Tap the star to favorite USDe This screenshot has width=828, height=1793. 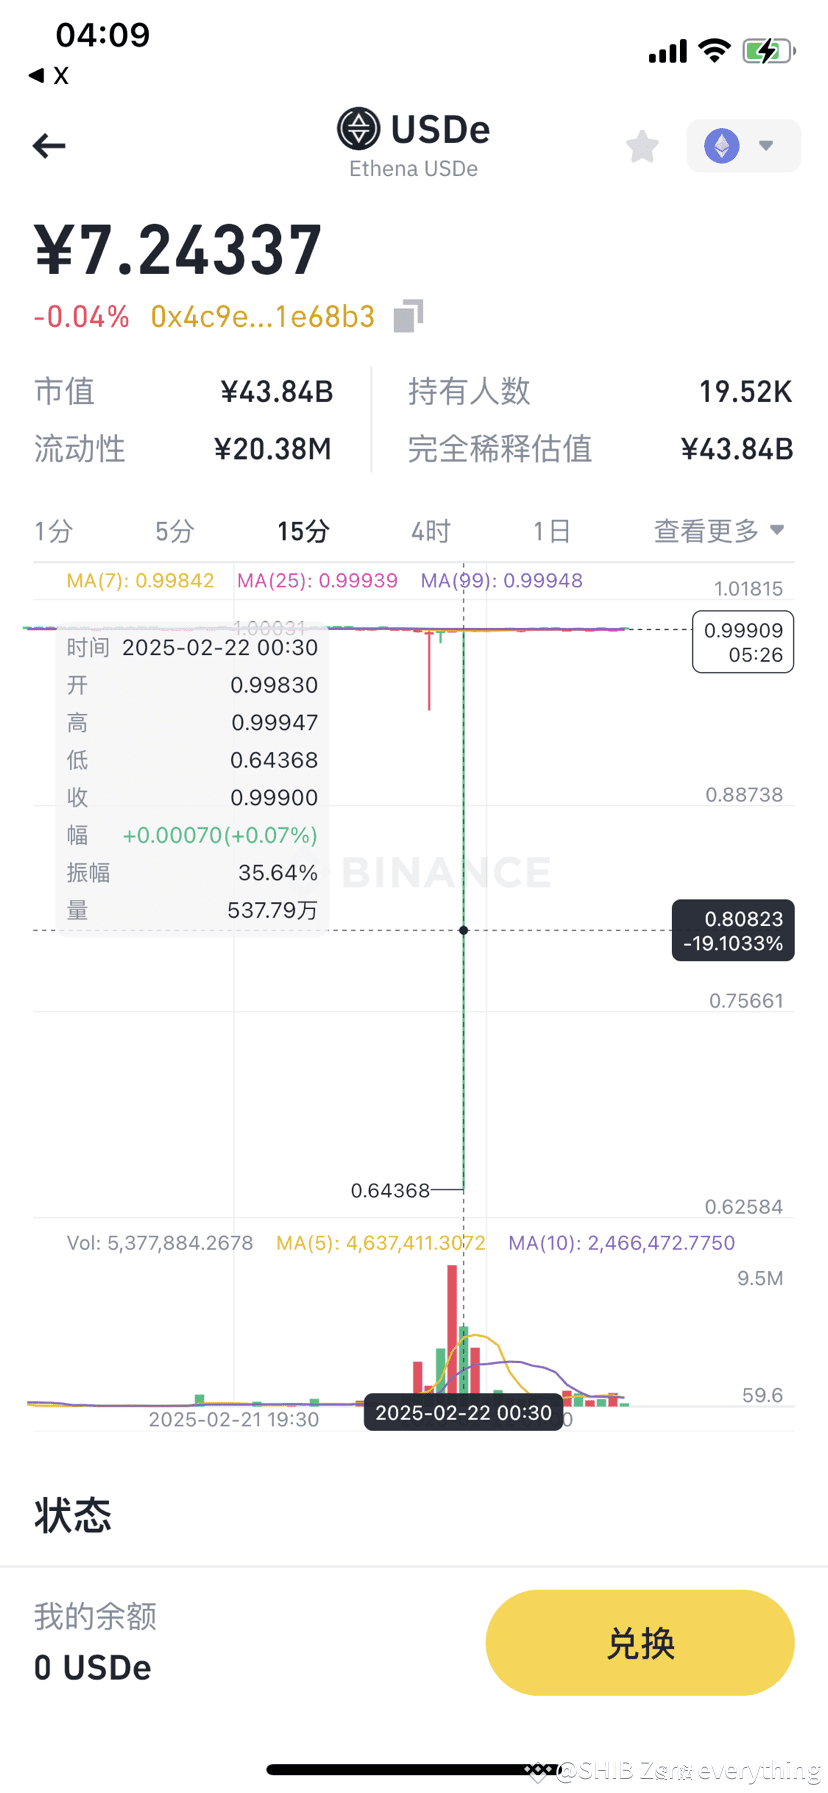[x=641, y=146]
